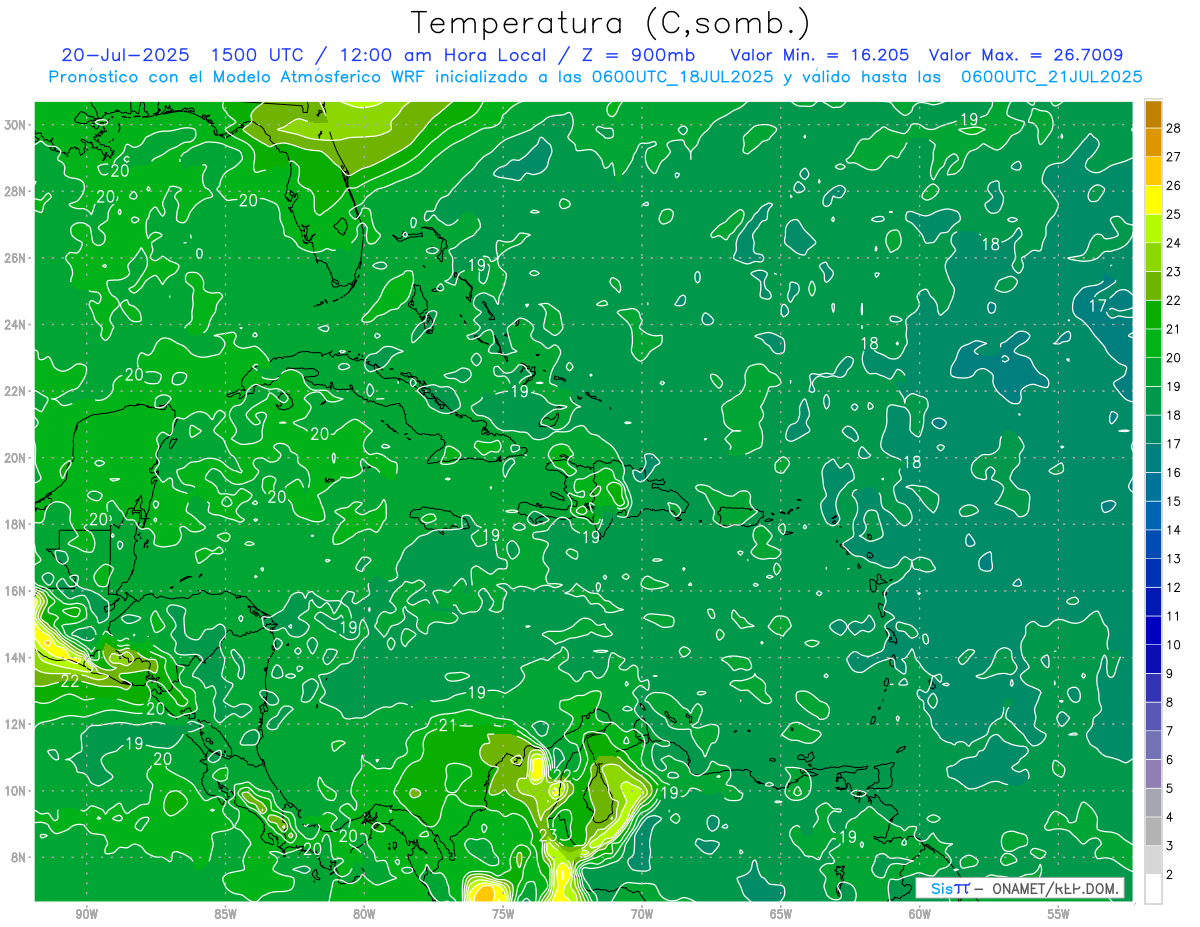Click the 90W longitude axis label
The image size is (1200, 927).
click(86, 914)
